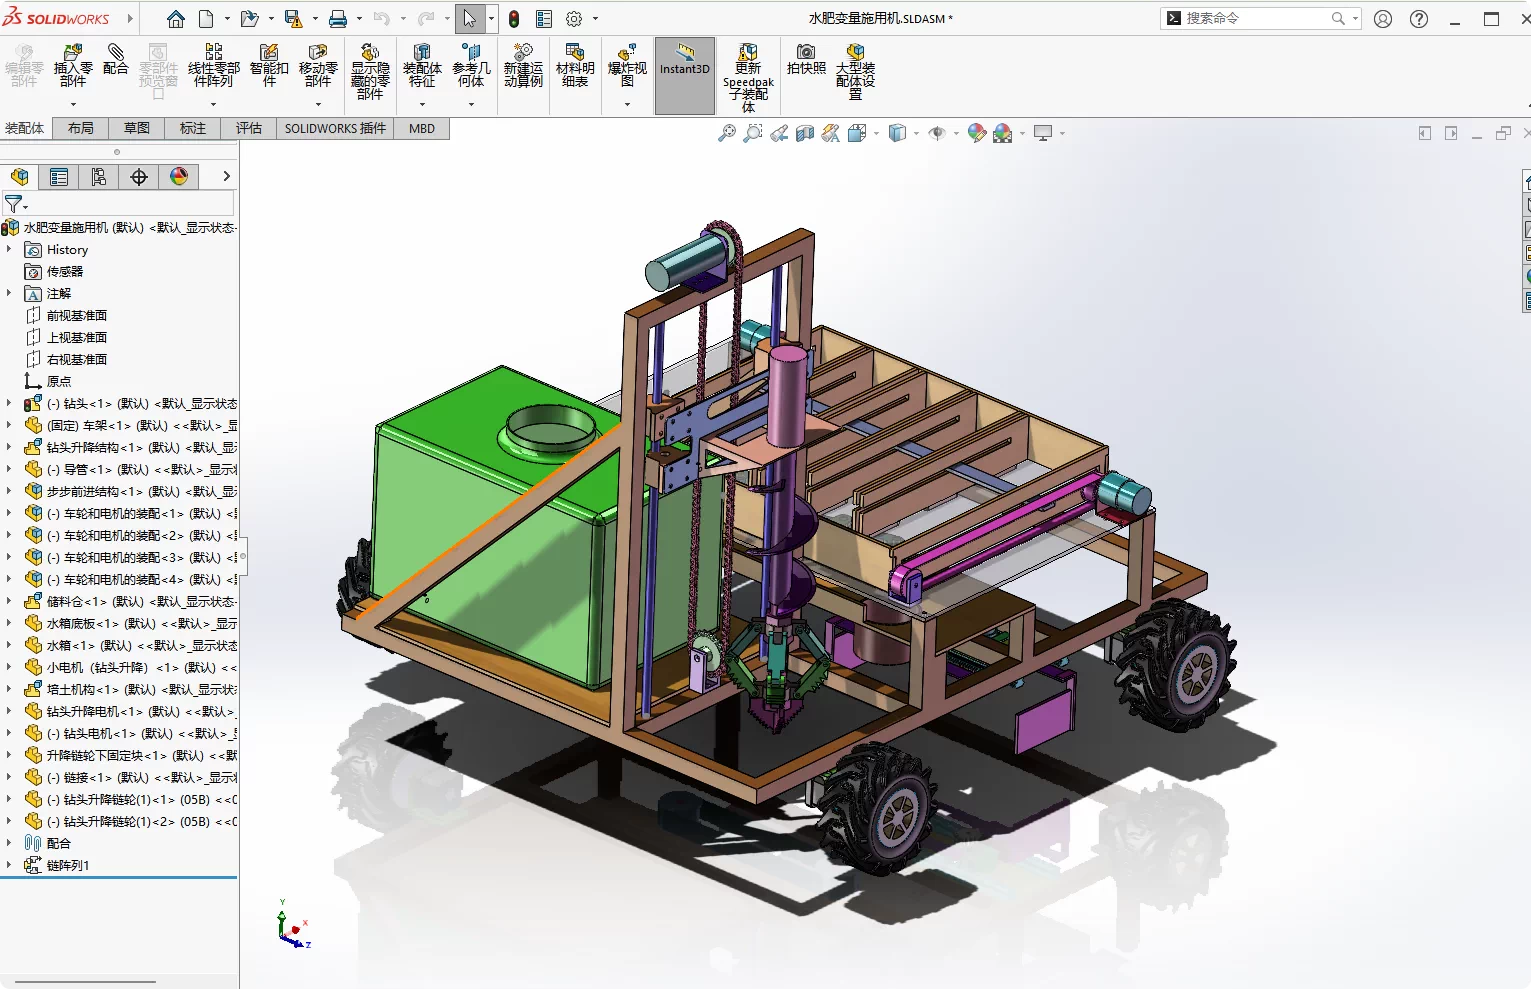Click the feature tree filter field
The image size is (1531, 989).
[x=118, y=204]
